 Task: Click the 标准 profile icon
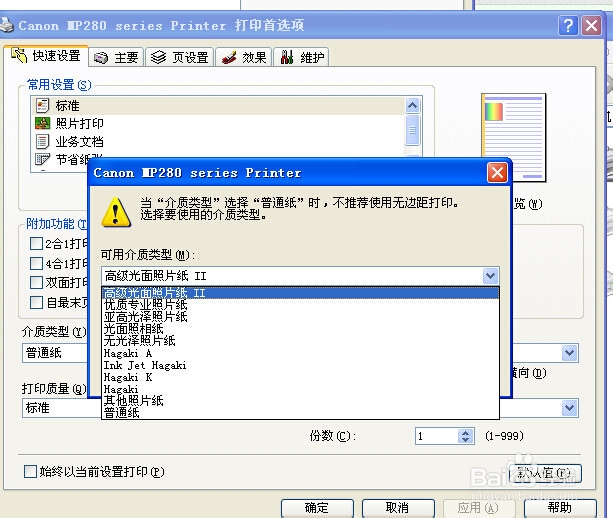(42, 106)
